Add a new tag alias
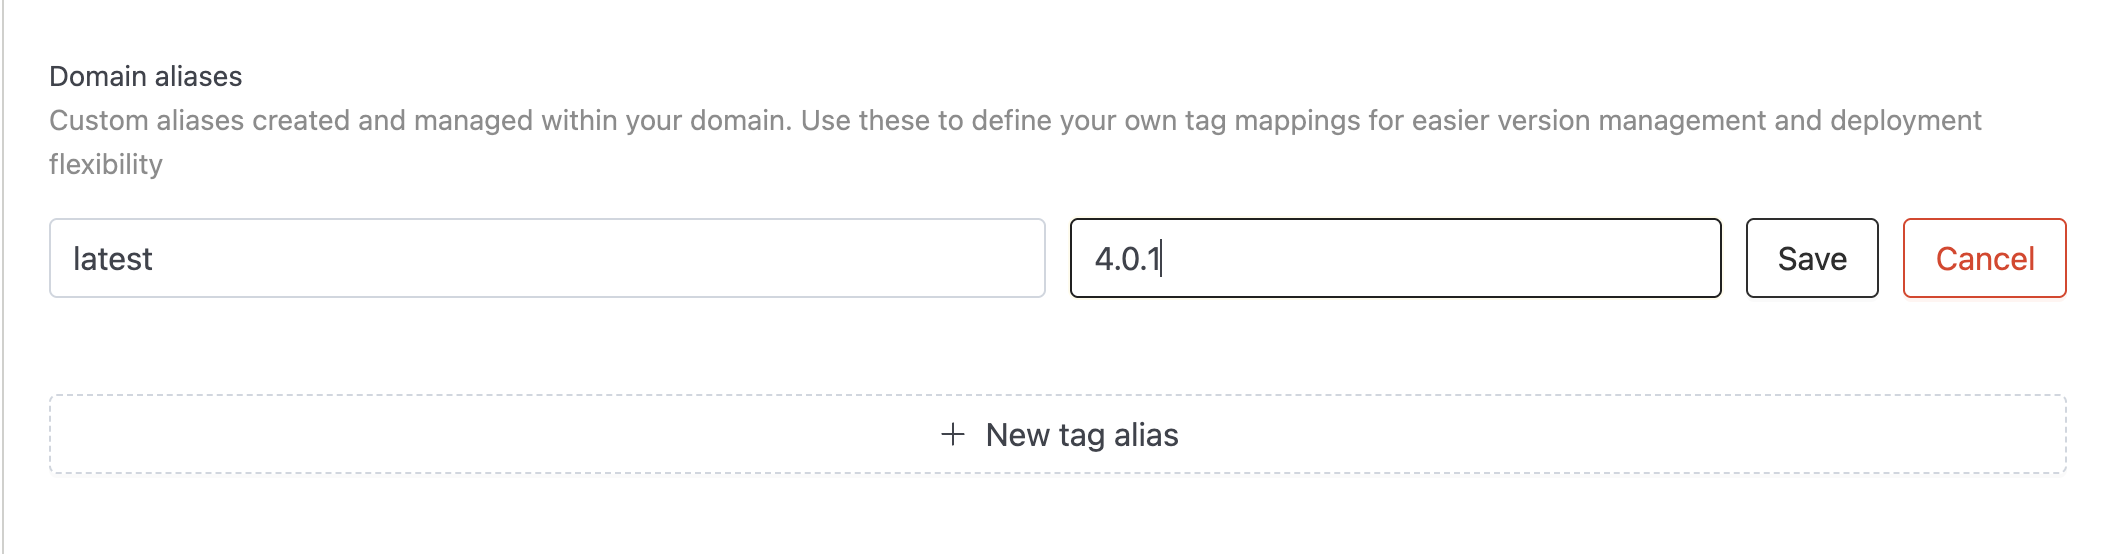Viewport: 2112px width, 554px height. [x=1057, y=434]
